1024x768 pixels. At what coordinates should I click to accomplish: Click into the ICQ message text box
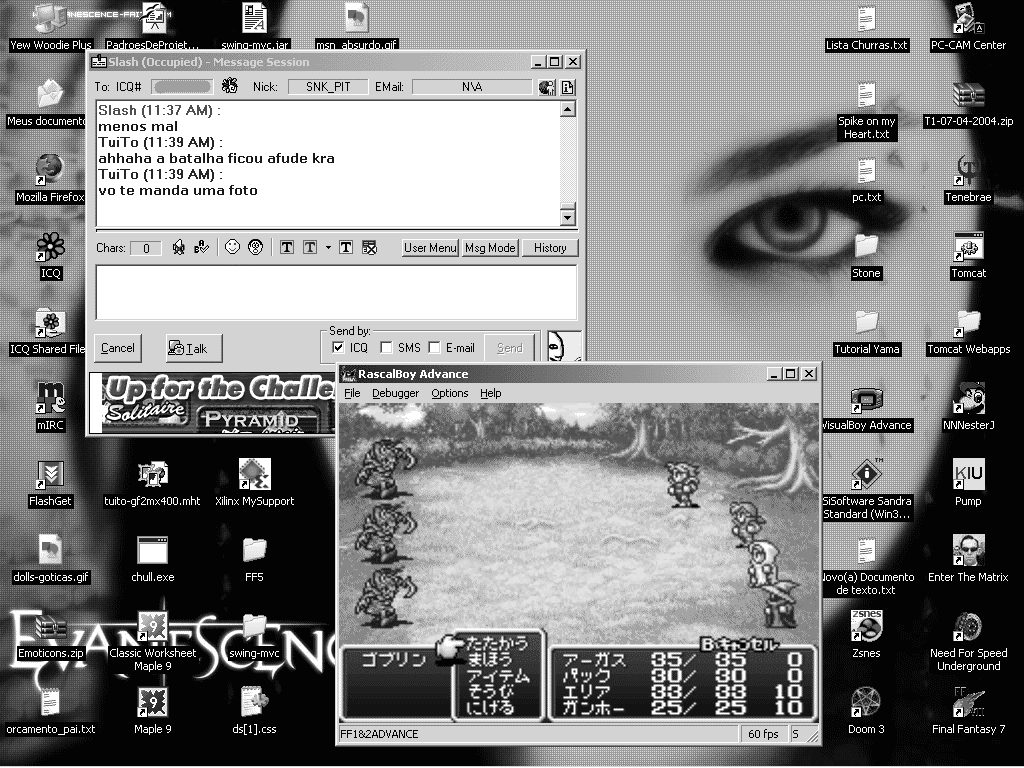point(336,292)
